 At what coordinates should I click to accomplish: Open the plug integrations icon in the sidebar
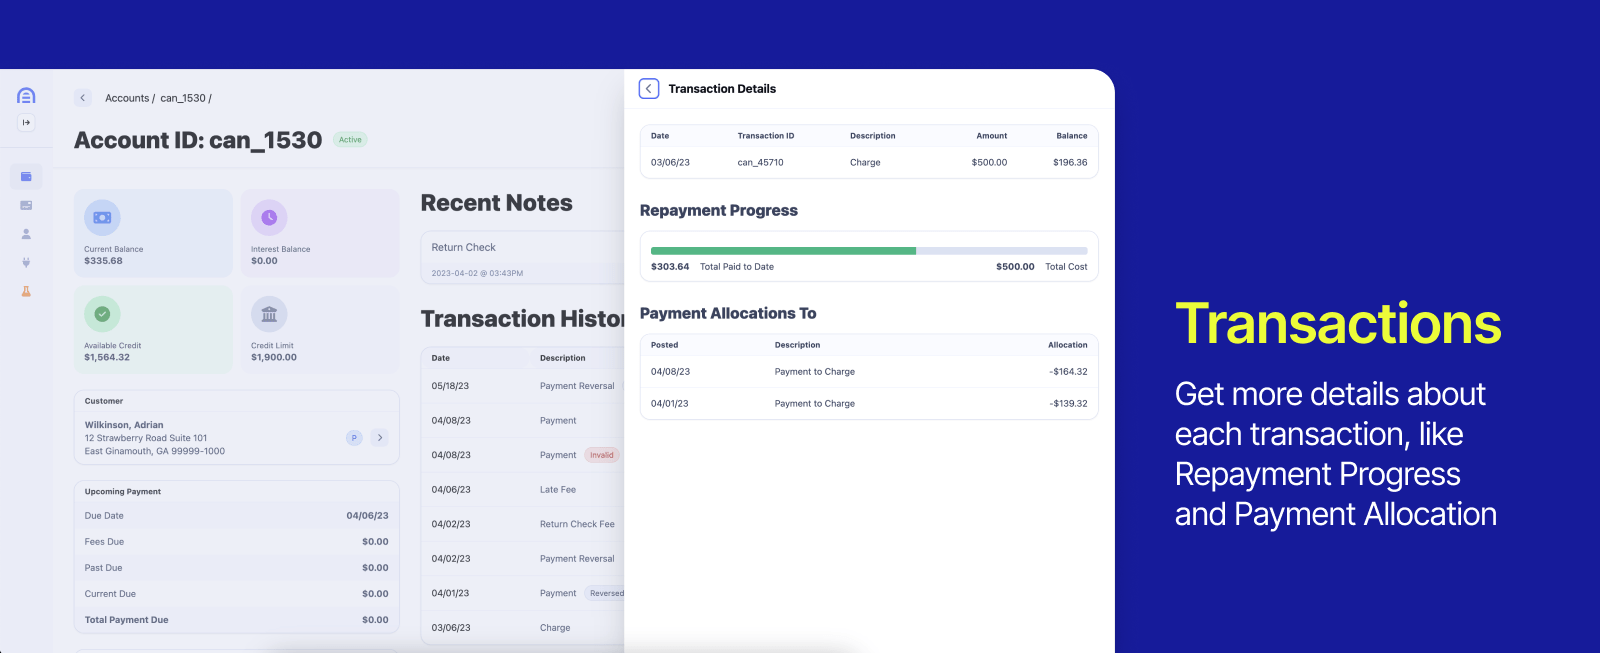(x=26, y=263)
